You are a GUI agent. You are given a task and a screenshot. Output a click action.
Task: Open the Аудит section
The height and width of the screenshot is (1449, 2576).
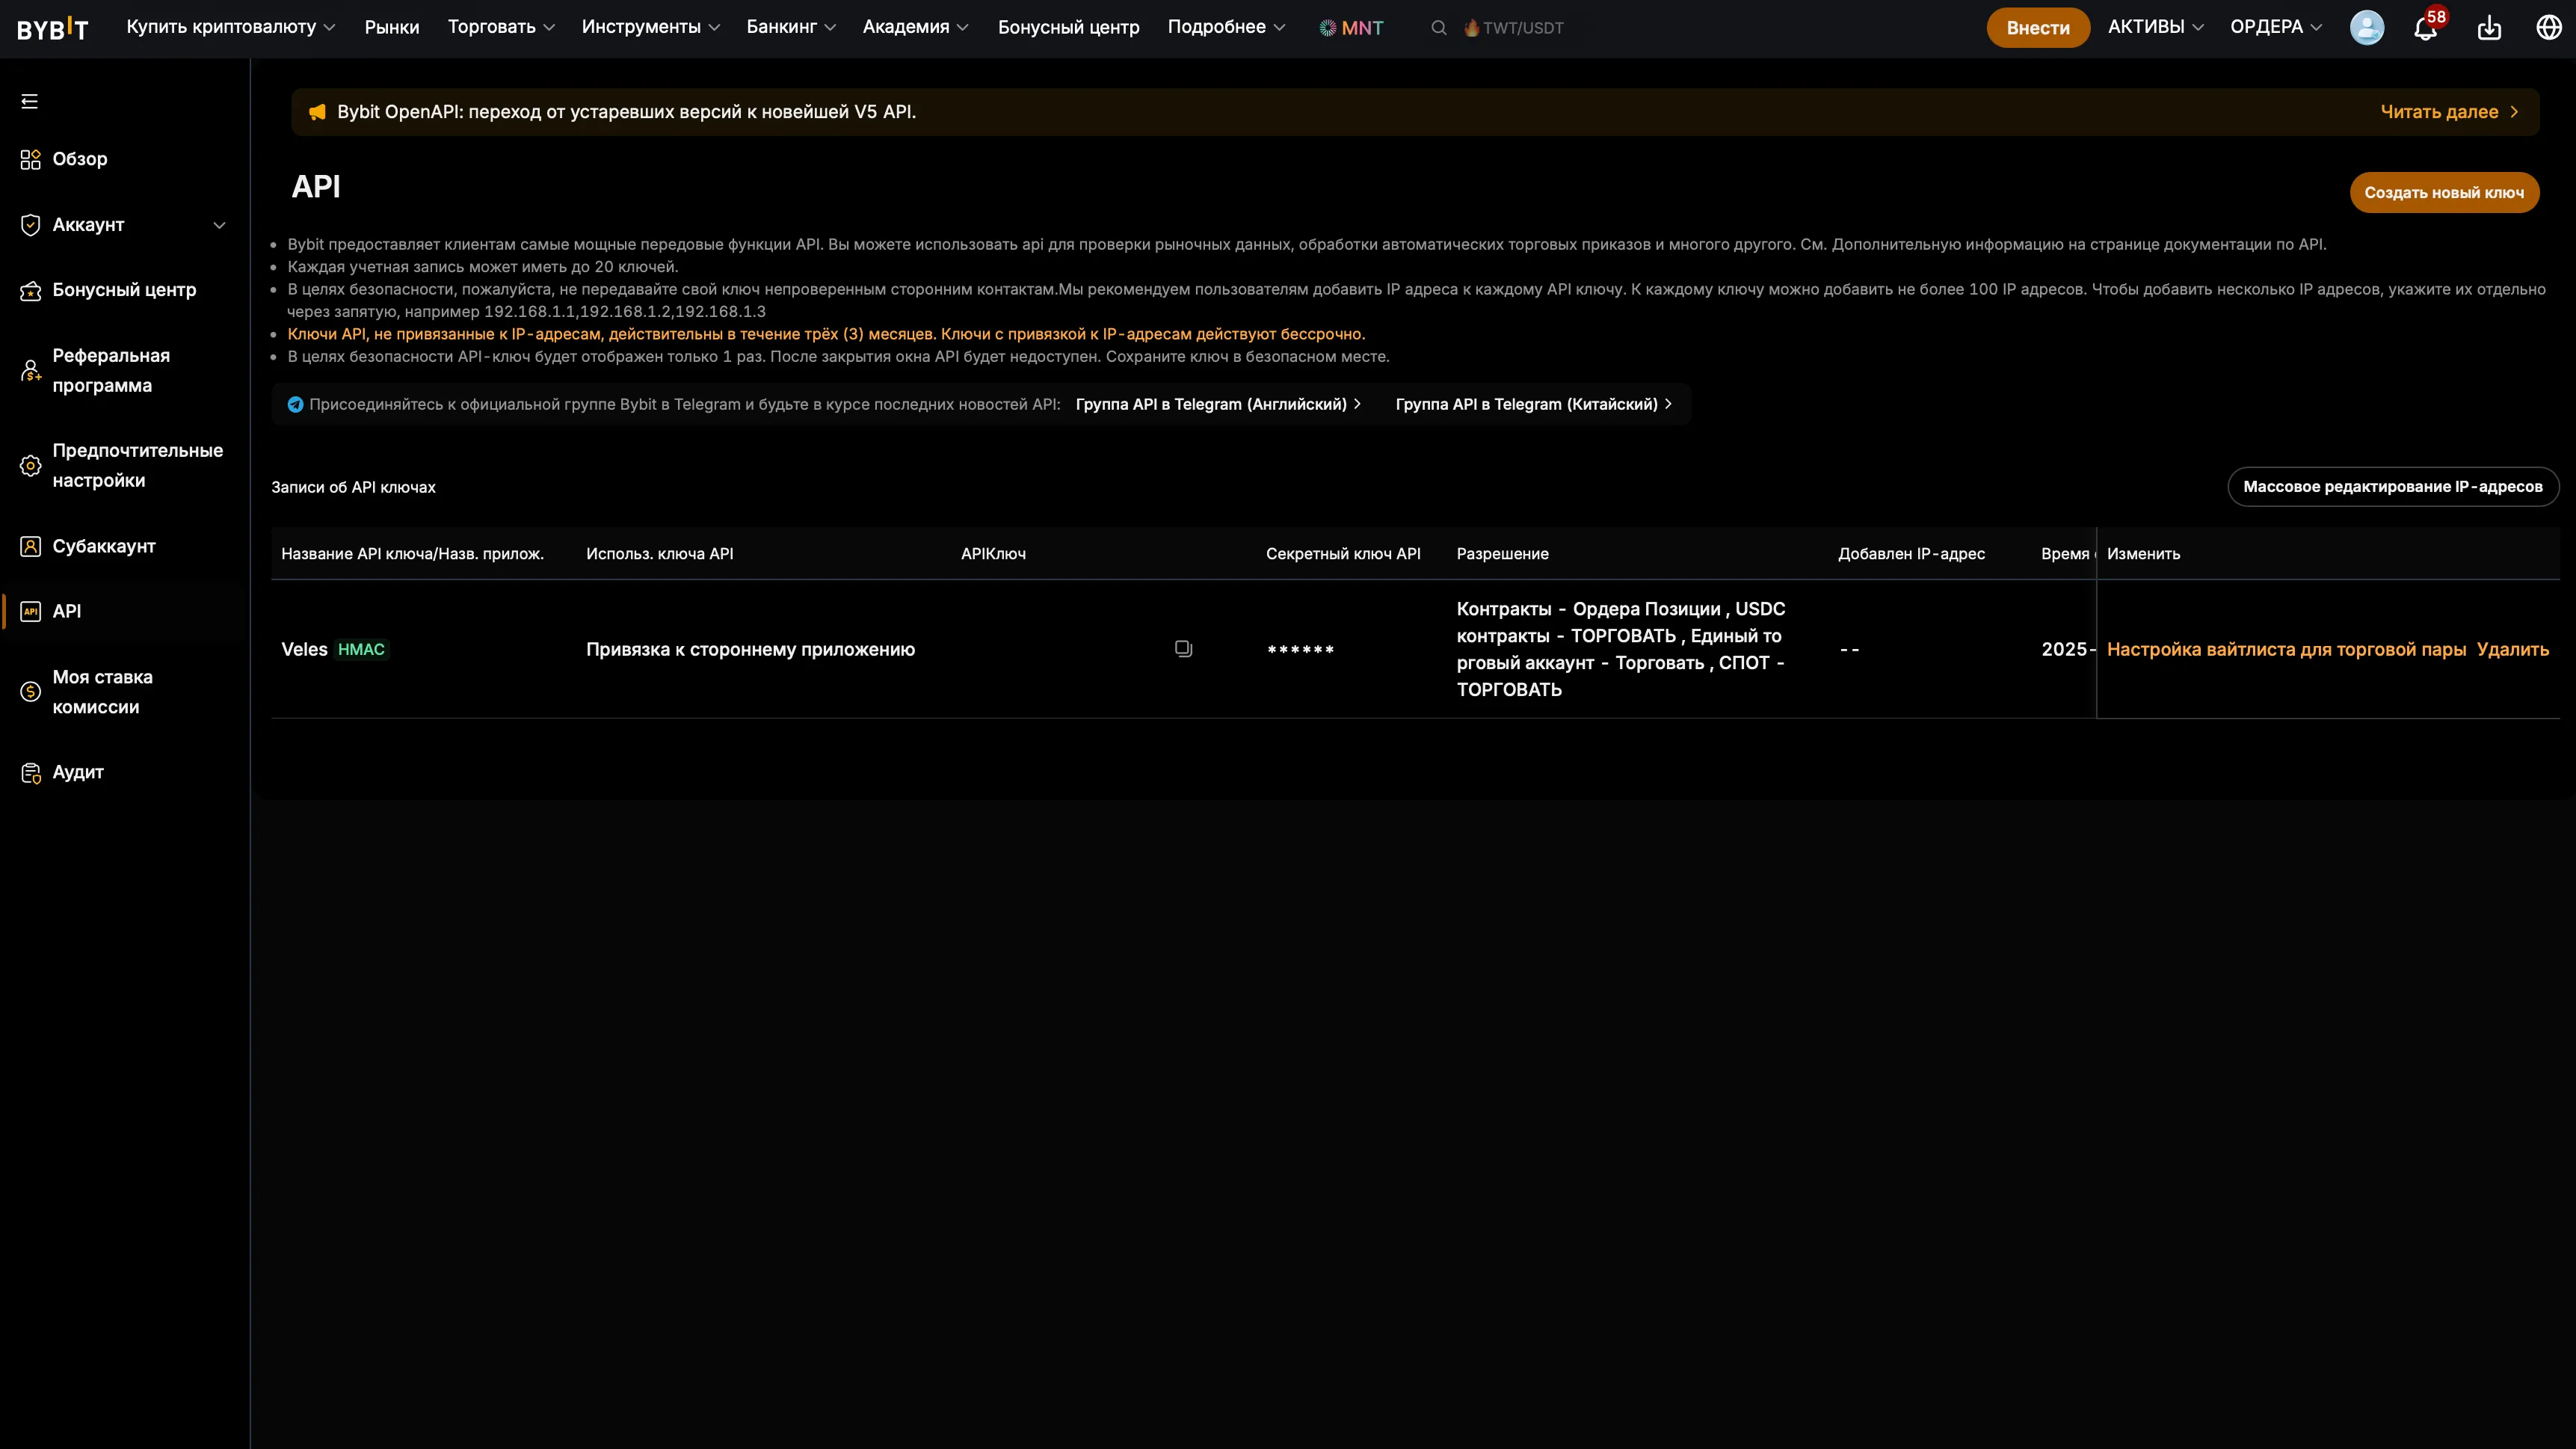coord(76,772)
